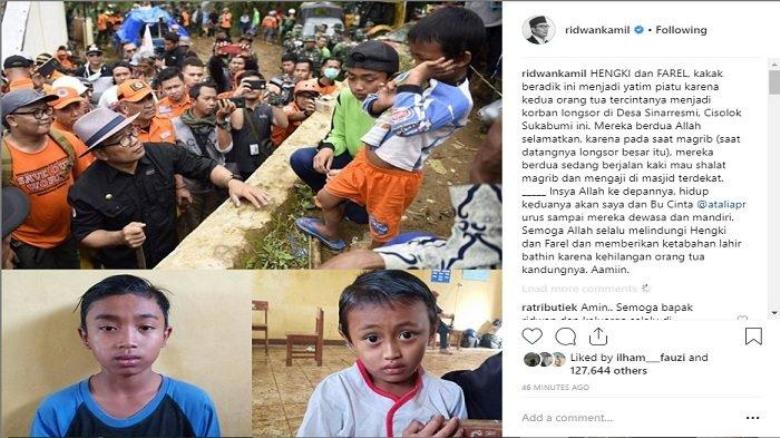Screen dimensions: 780x438
Task: Share the post via share icon
Action: tap(598, 336)
